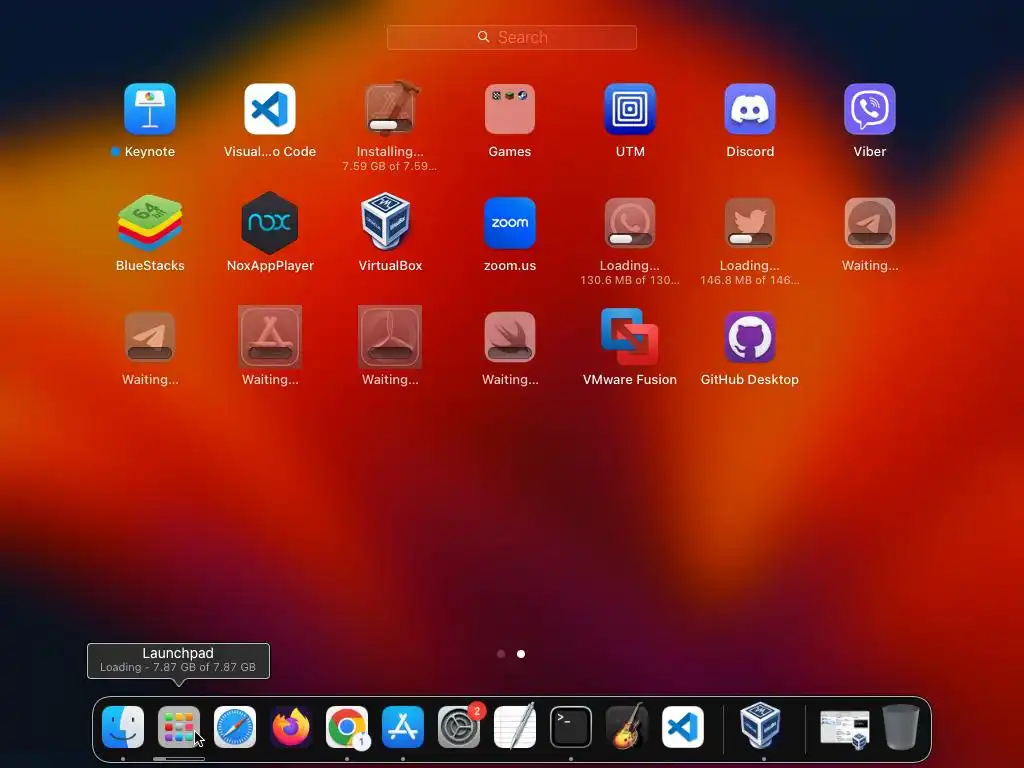This screenshot has width=1024, height=768.
Task: Launch Visual Studio Code from the Launchpad grid
Action: pos(270,109)
